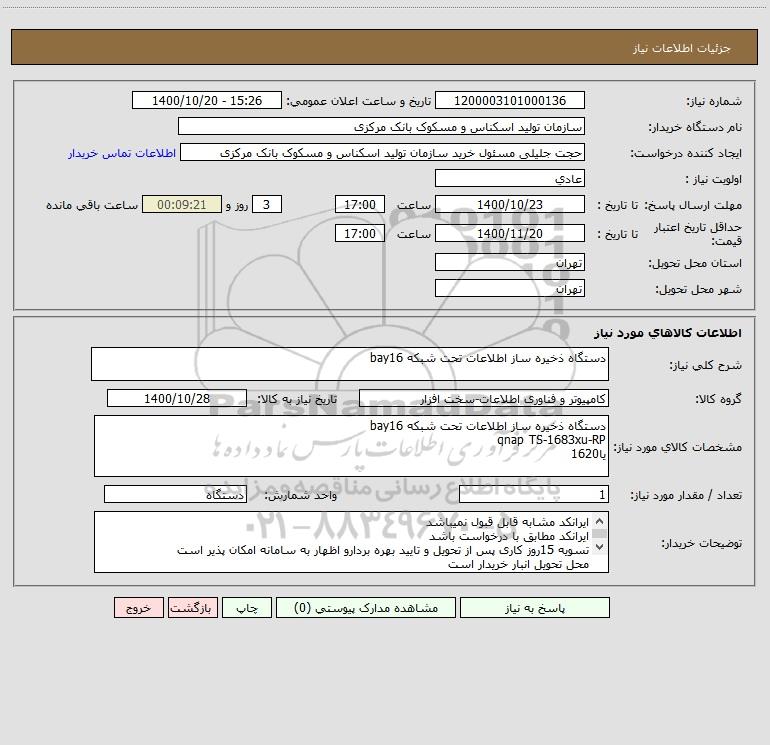Click goods need date 1400/10/28
770x745 pixels.
(x=177, y=398)
